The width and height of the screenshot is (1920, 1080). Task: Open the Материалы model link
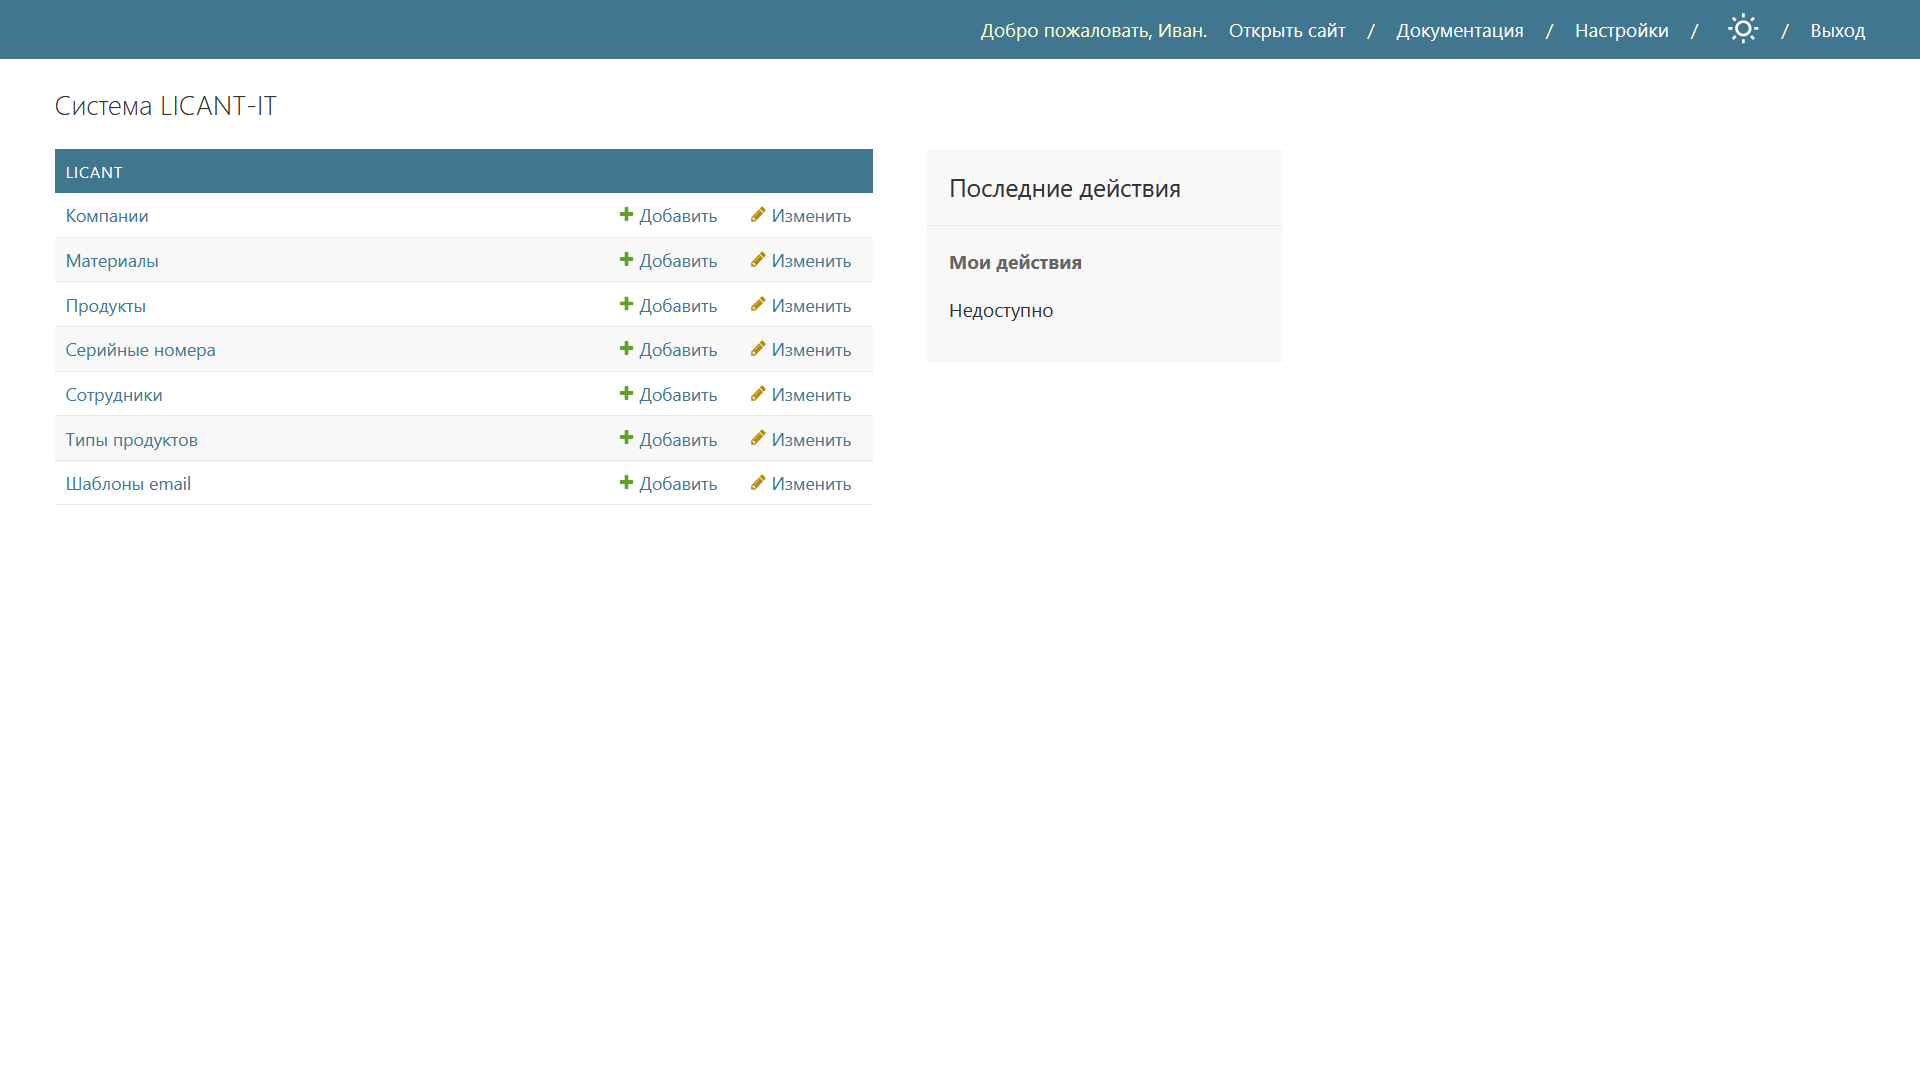tap(112, 261)
